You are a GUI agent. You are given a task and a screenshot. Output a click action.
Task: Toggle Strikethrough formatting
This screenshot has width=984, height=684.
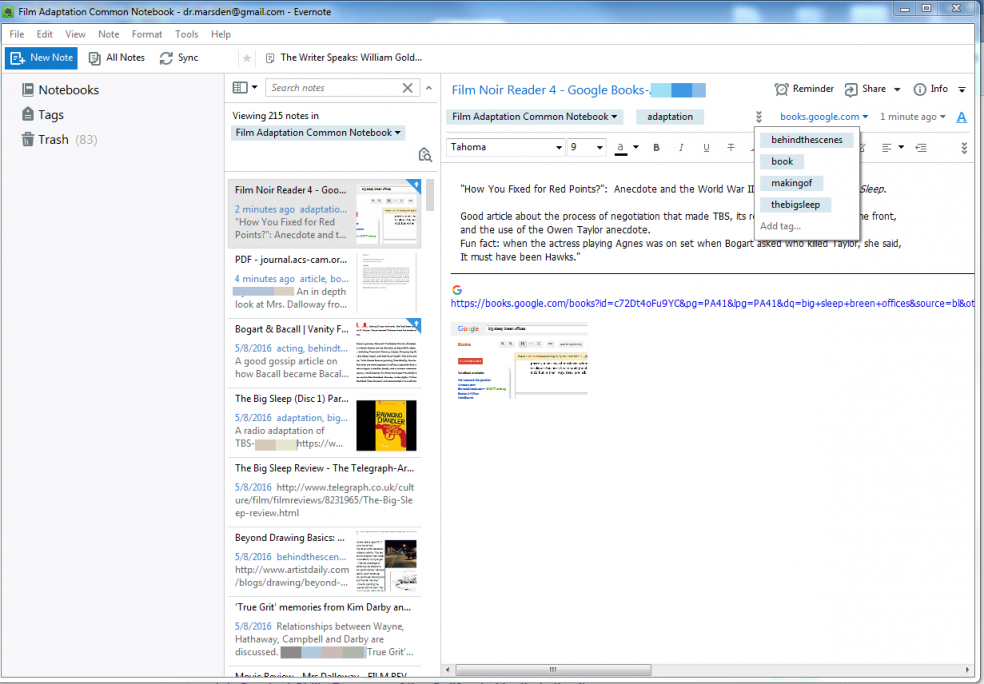tap(730, 147)
